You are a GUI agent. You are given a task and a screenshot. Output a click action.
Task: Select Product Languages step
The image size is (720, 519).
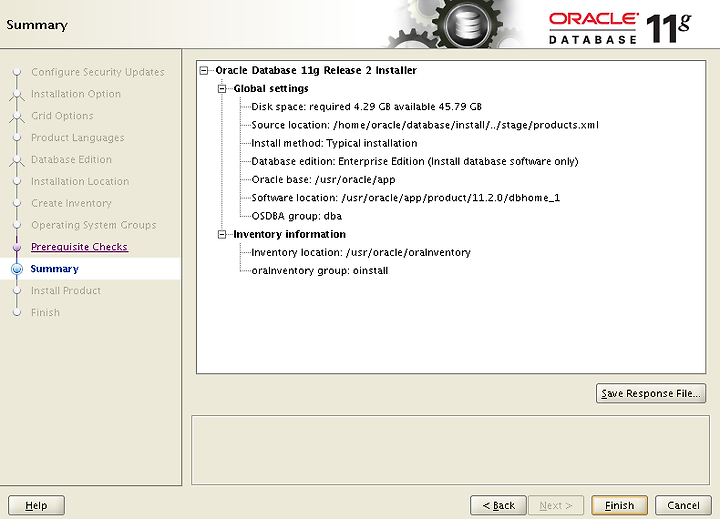tap(78, 138)
